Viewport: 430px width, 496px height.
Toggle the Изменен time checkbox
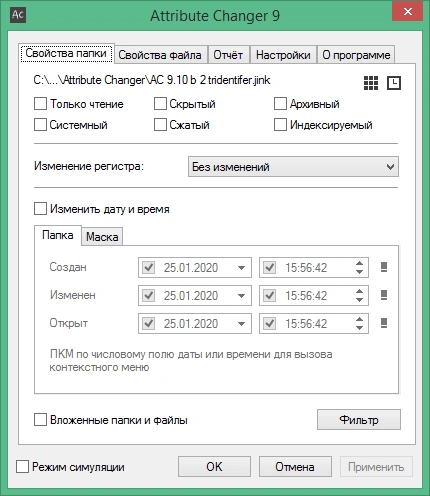point(269,295)
